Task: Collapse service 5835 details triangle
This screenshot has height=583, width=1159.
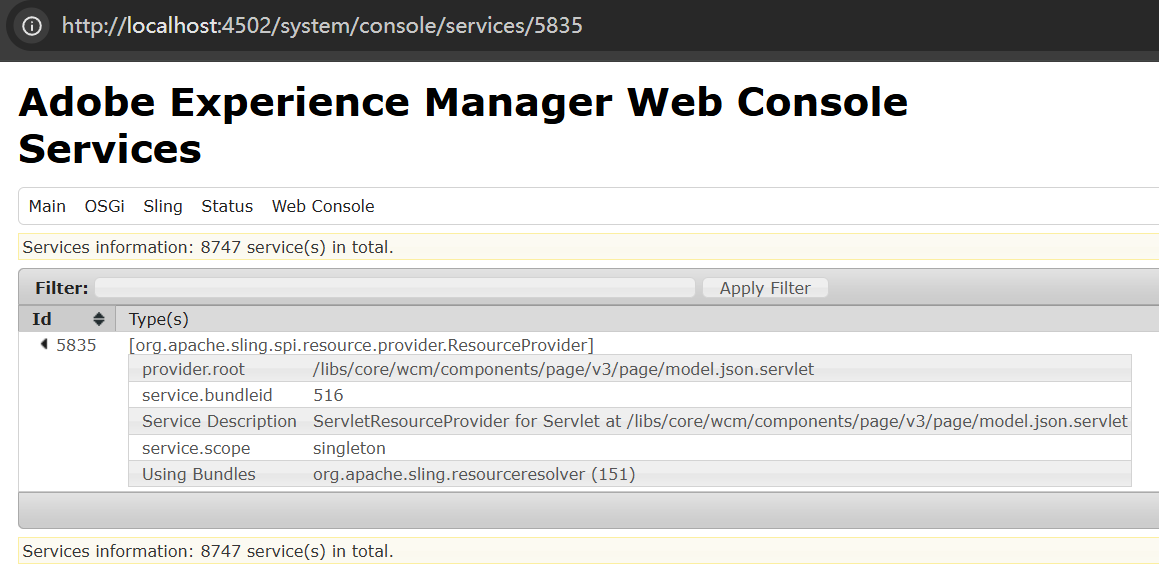Action: click(44, 344)
